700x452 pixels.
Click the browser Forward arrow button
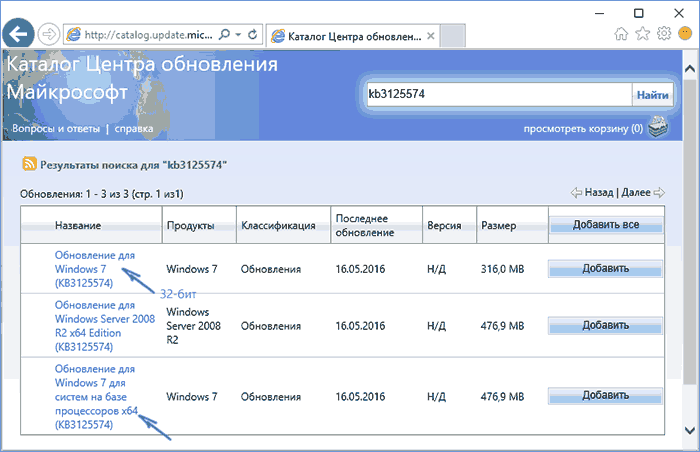pos(48,34)
